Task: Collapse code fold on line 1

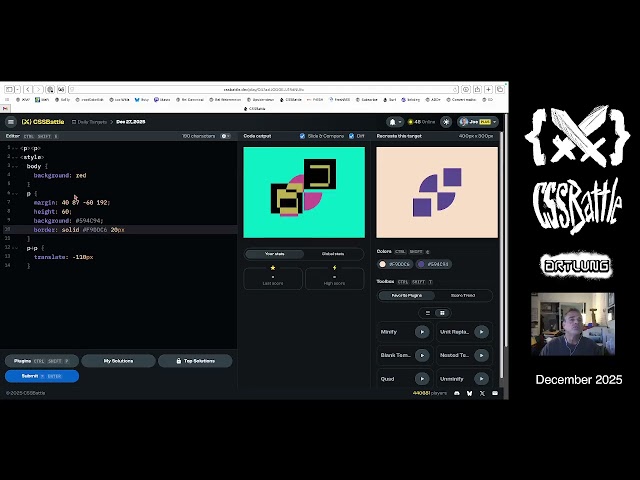Action: [x=15, y=148]
